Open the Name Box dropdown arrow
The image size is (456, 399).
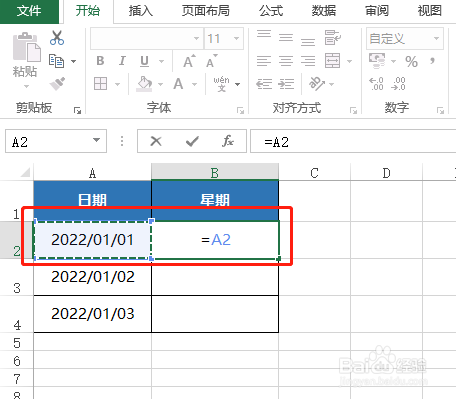pyautogui.click(x=96, y=140)
